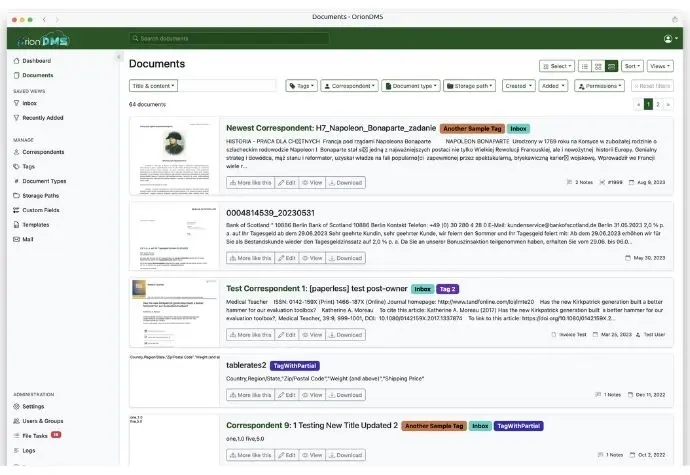Click More like this for Napoleon document
This screenshot has height=475, width=690.
[x=250, y=183]
